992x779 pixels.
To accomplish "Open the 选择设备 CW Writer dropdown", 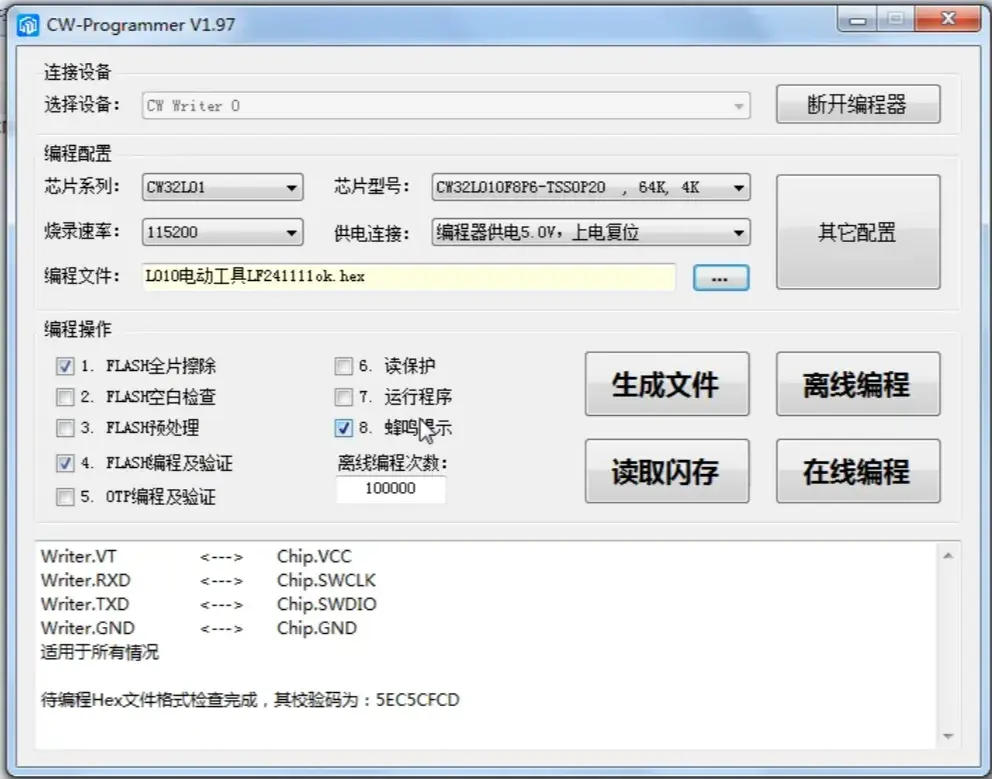I will pyautogui.click(x=446, y=106).
